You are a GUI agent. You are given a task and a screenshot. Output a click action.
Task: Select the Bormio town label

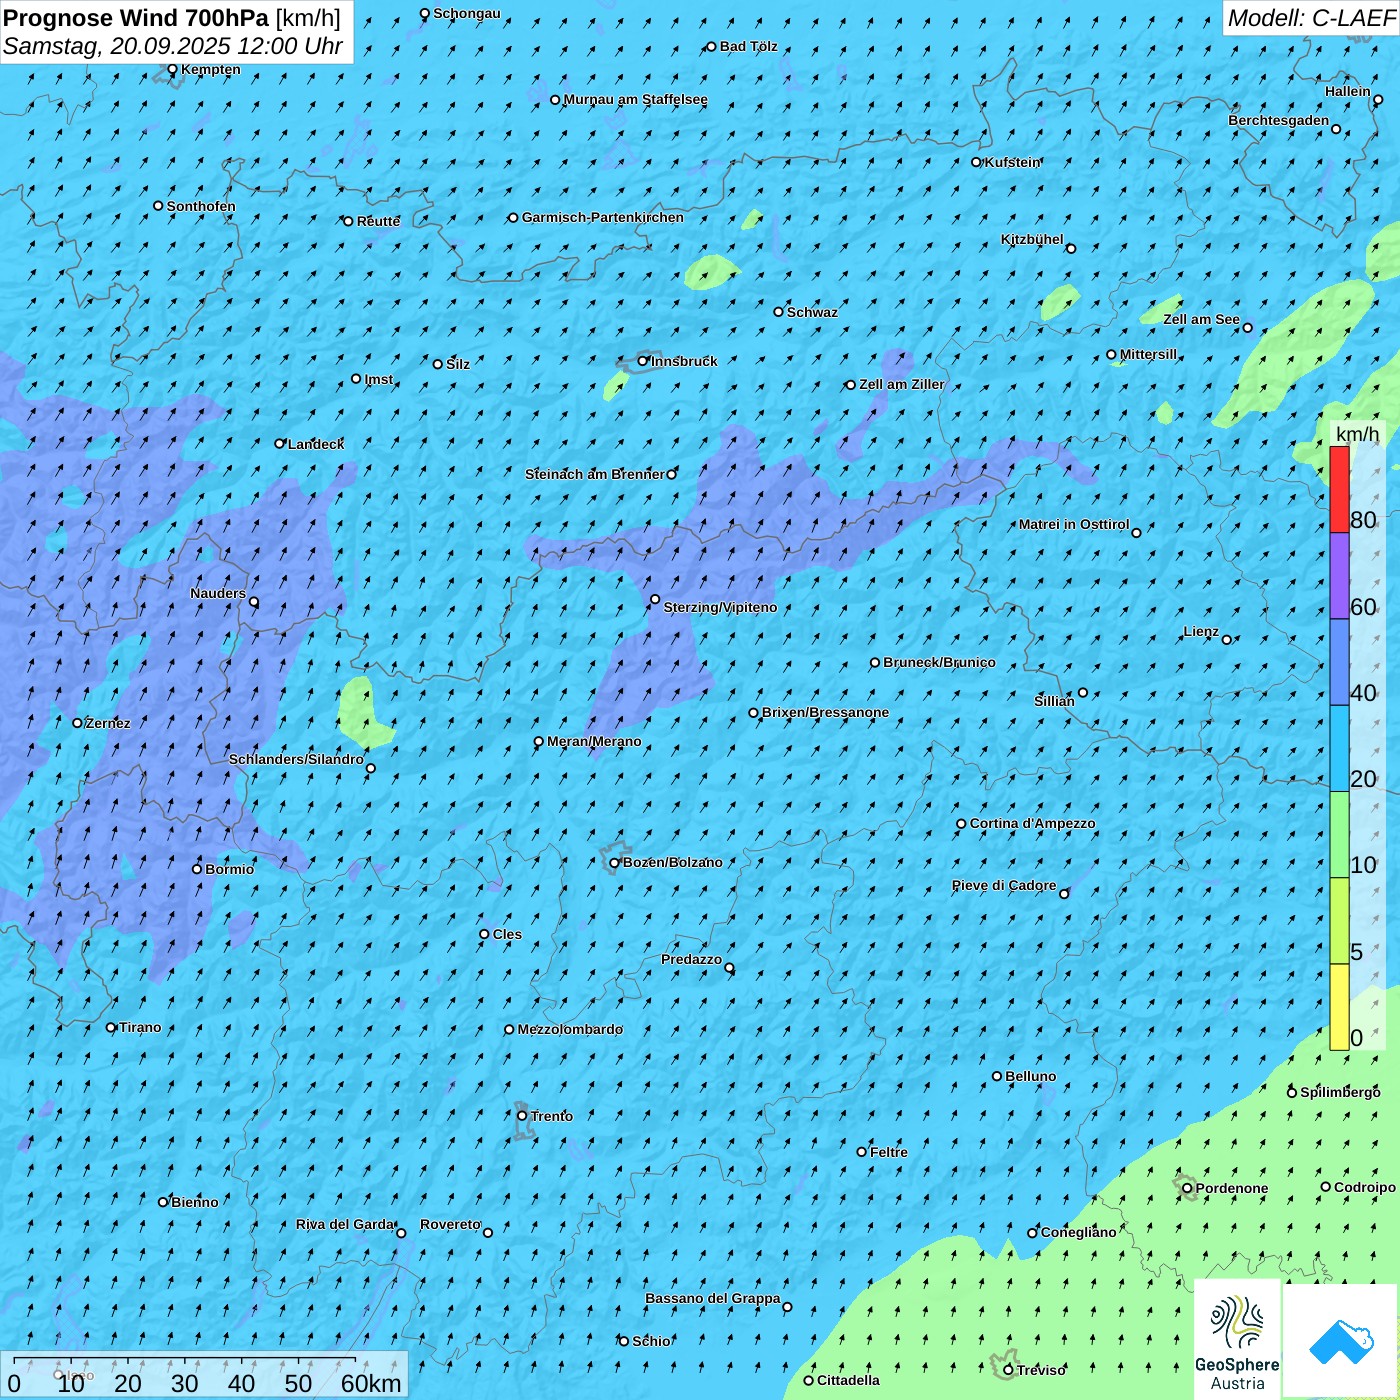click(229, 869)
